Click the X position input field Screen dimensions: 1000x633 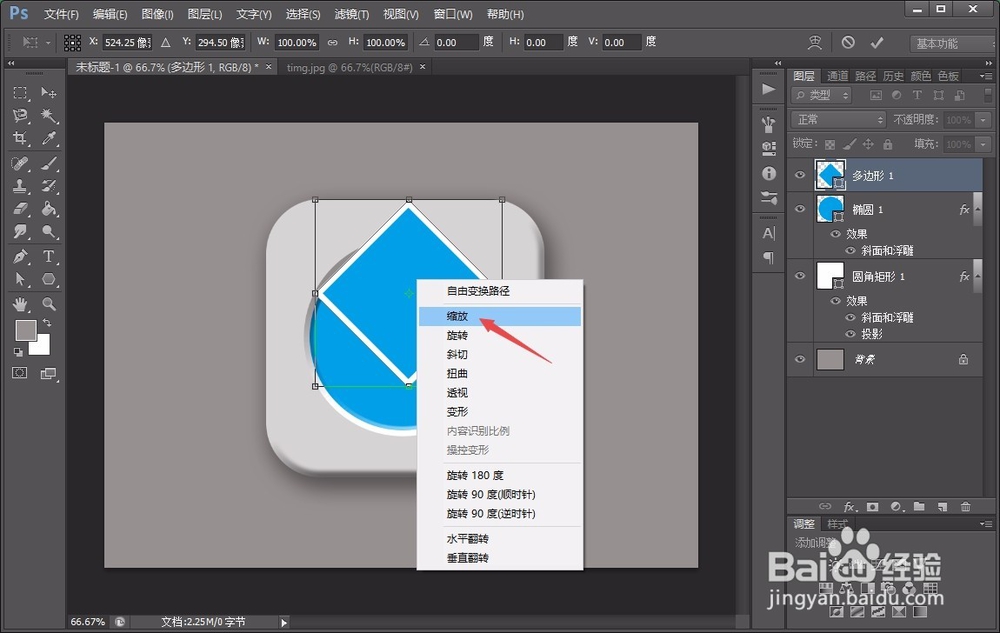point(128,42)
